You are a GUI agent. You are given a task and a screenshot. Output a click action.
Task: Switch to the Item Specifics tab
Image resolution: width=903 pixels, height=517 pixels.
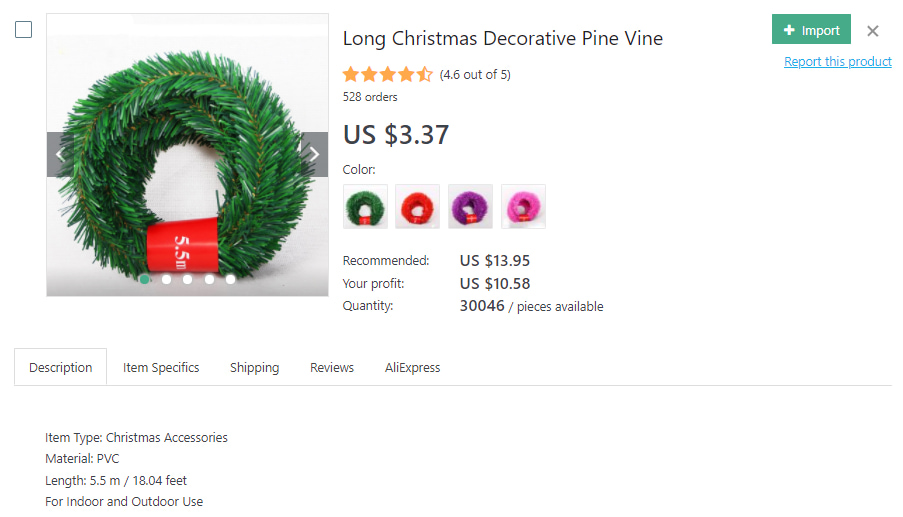click(x=161, y=367)
